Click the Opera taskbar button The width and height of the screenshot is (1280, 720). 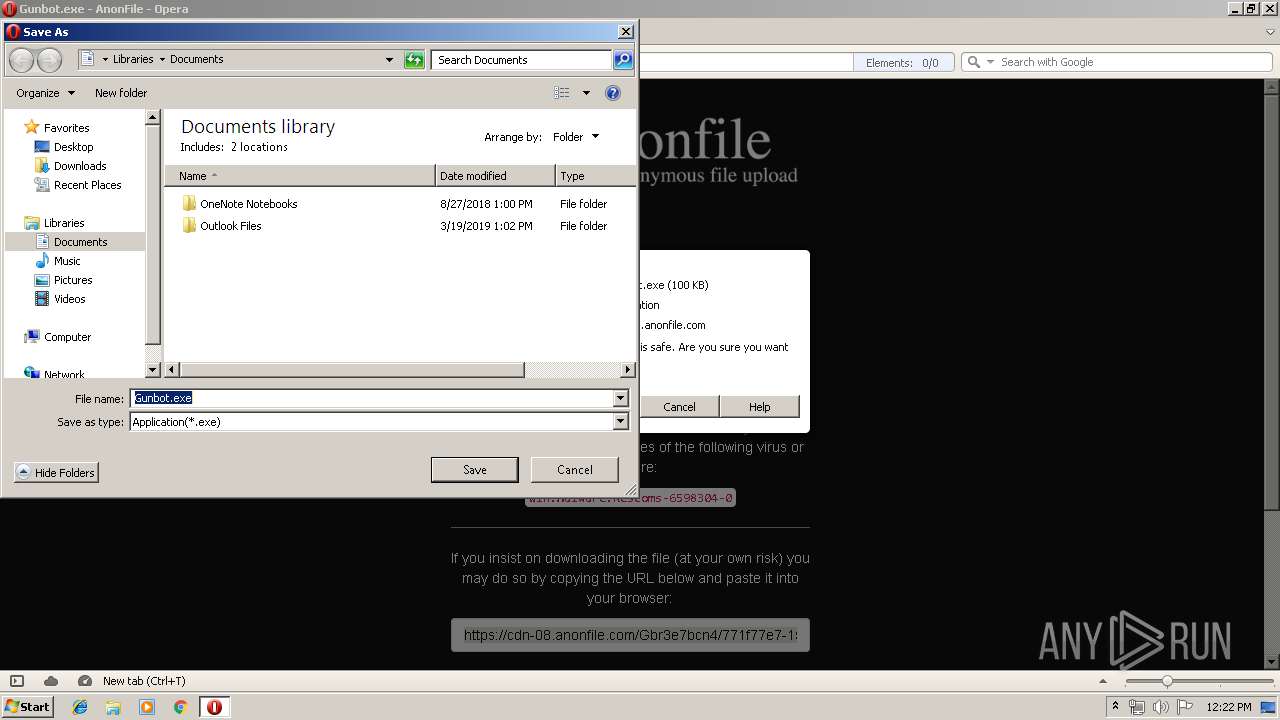[x=214, y=707]
